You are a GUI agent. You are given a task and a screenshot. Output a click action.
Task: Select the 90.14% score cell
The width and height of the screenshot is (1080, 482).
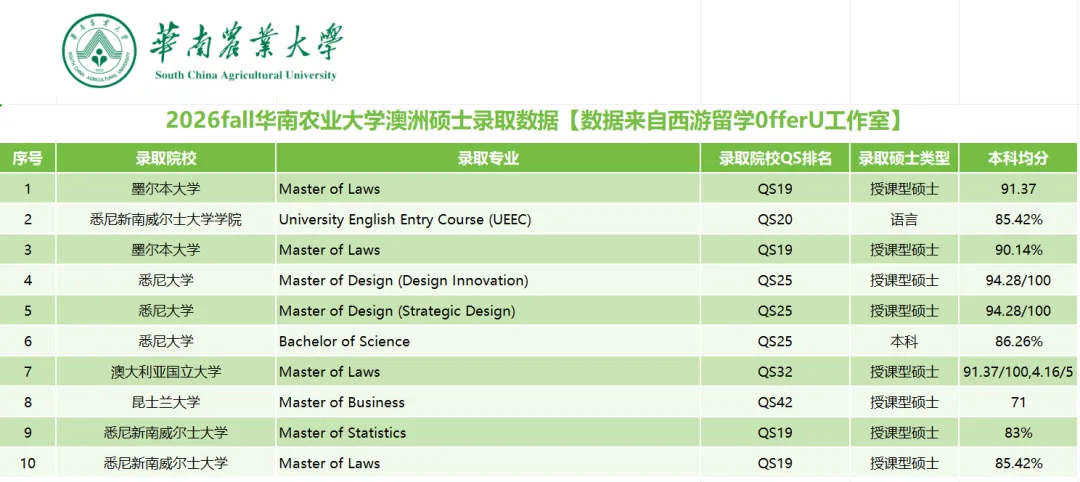(1019, 249)
